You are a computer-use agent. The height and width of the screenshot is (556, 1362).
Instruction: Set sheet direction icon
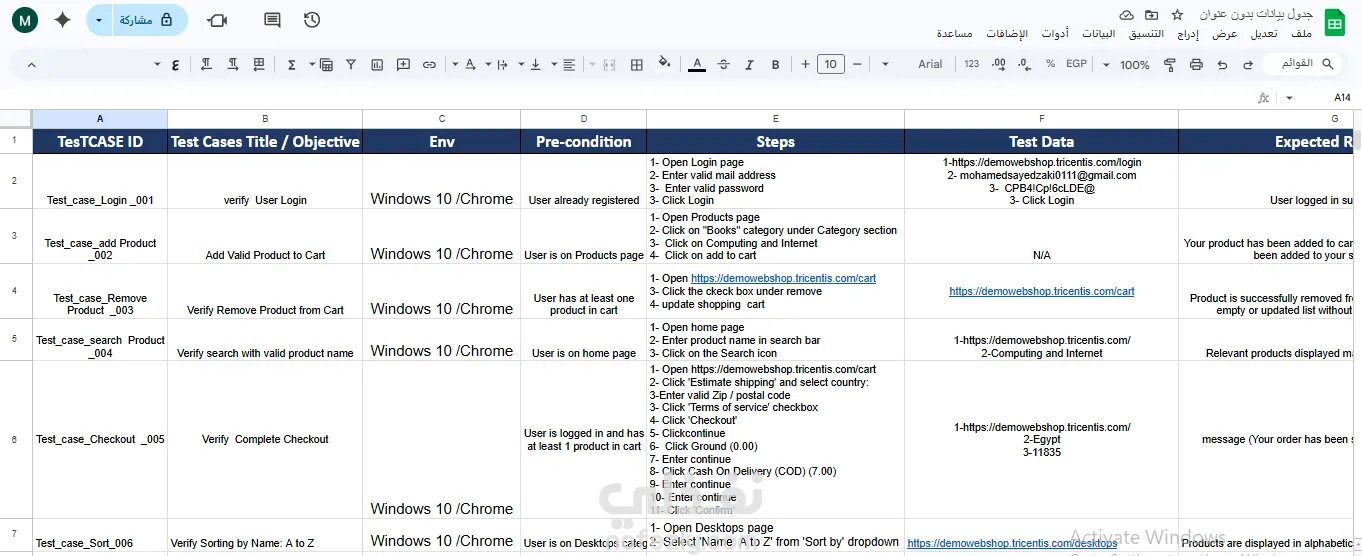[259, 64]
